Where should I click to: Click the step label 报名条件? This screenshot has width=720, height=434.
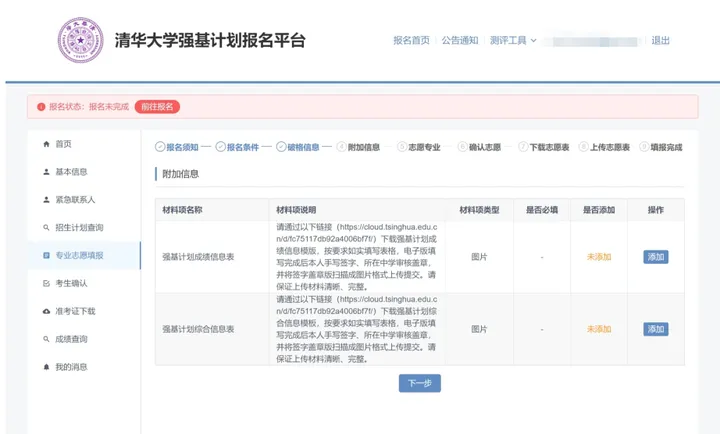243,147
